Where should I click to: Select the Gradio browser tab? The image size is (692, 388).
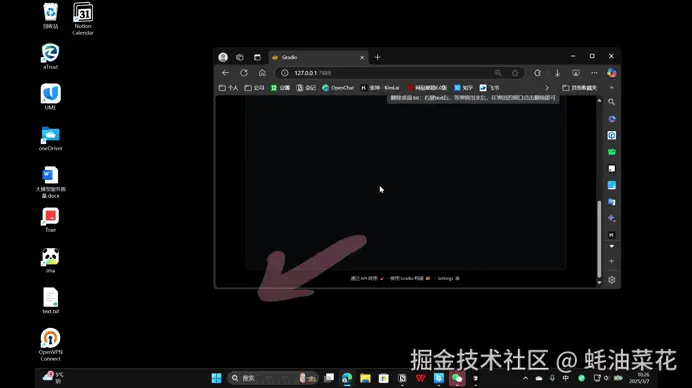tap(318, 57)
